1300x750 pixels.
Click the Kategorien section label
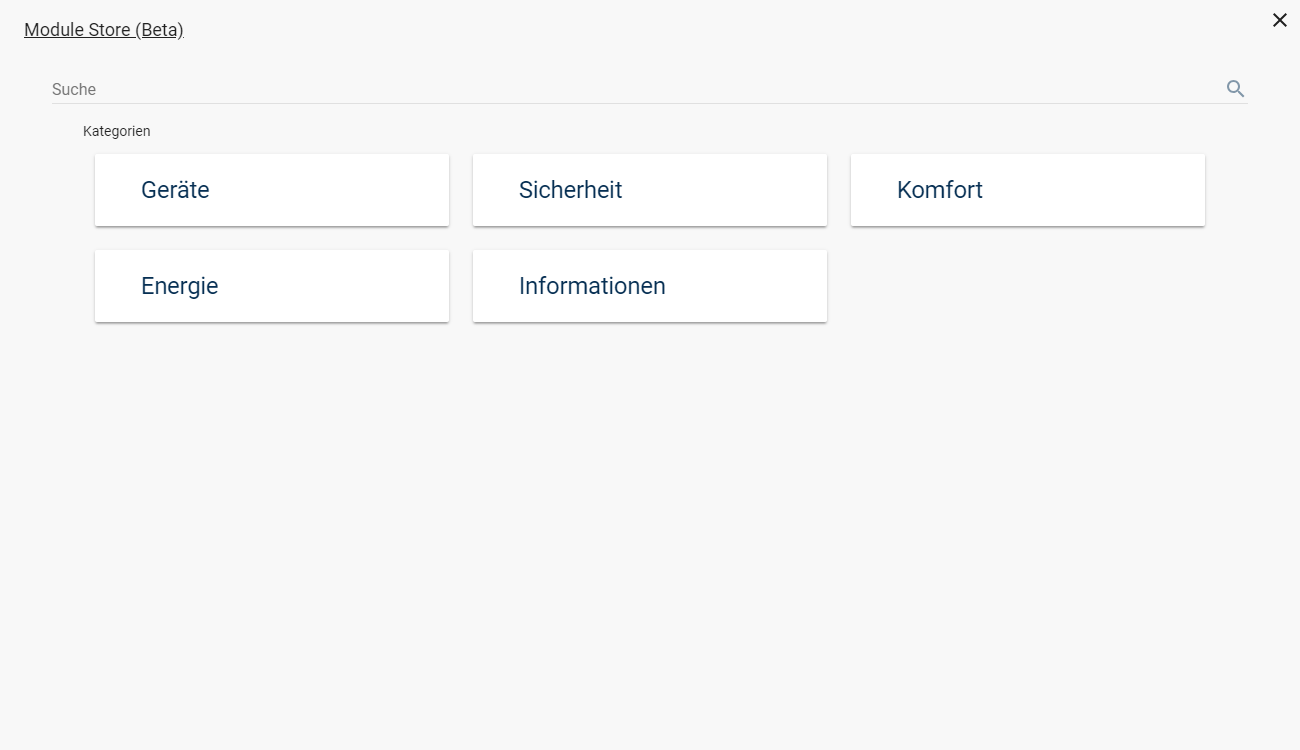click(117, 131)
